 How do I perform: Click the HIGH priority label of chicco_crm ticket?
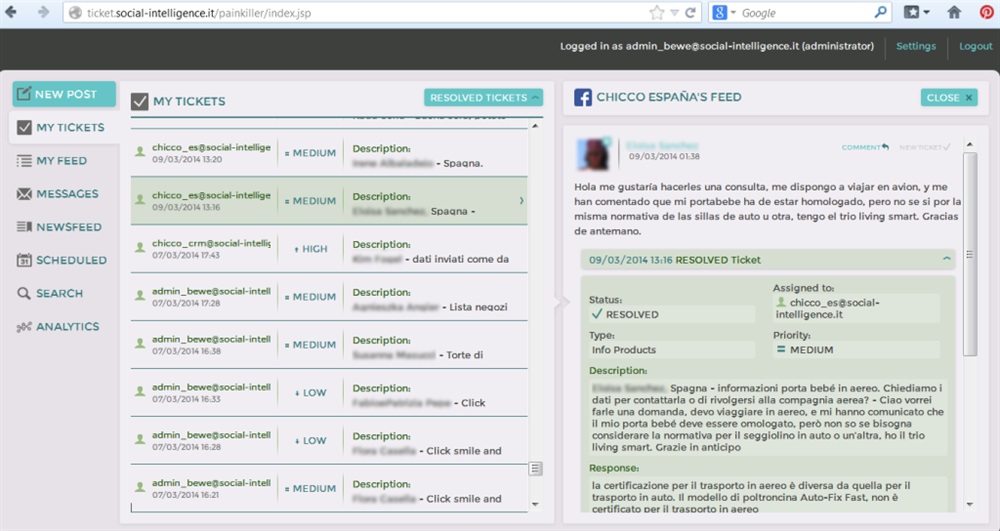311,249
